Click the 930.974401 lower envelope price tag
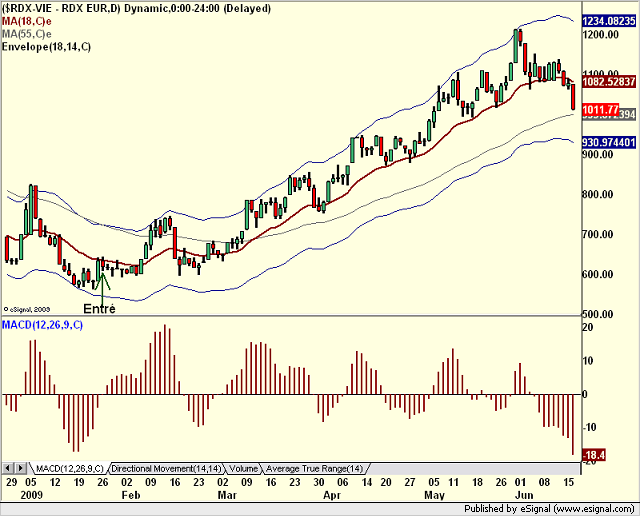 pos(609,142)
